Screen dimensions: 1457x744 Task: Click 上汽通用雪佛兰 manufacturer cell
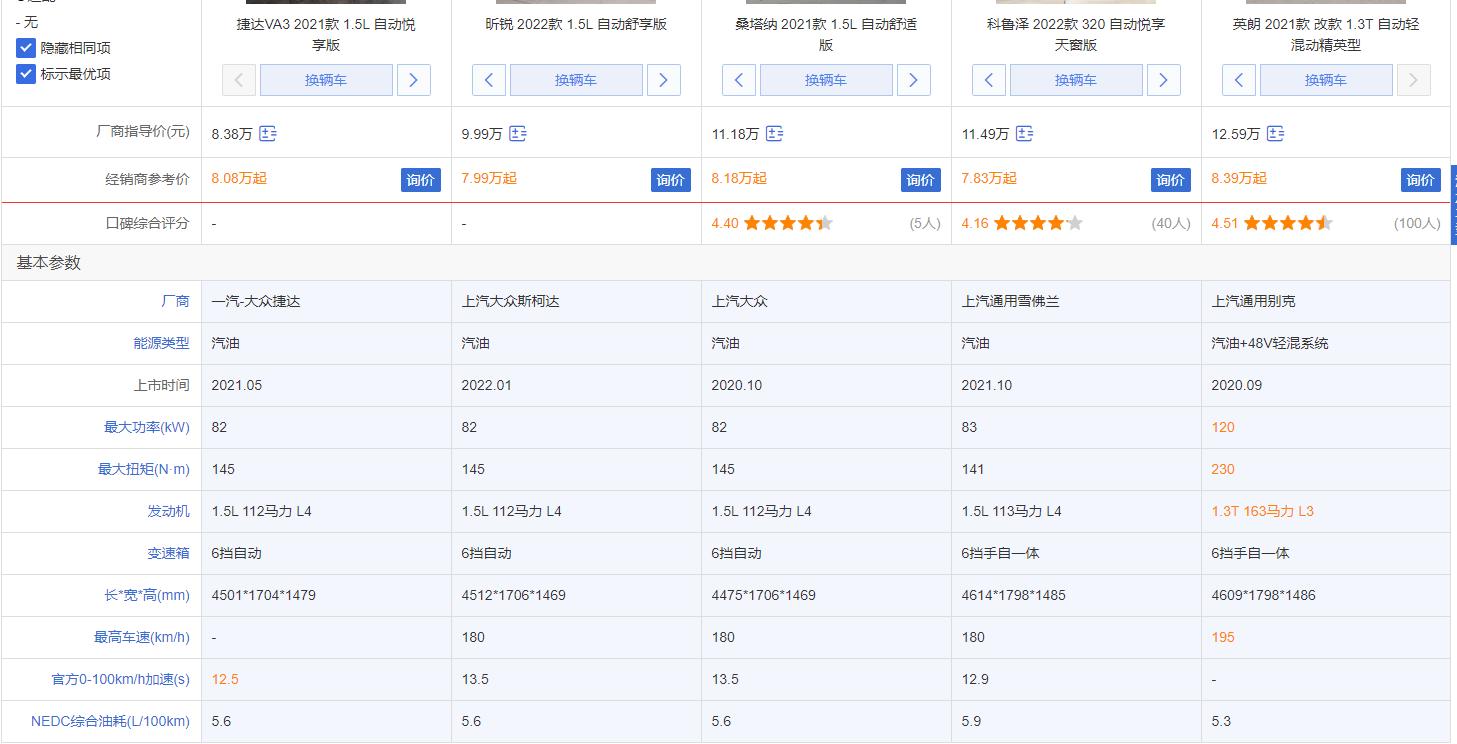1010,301
